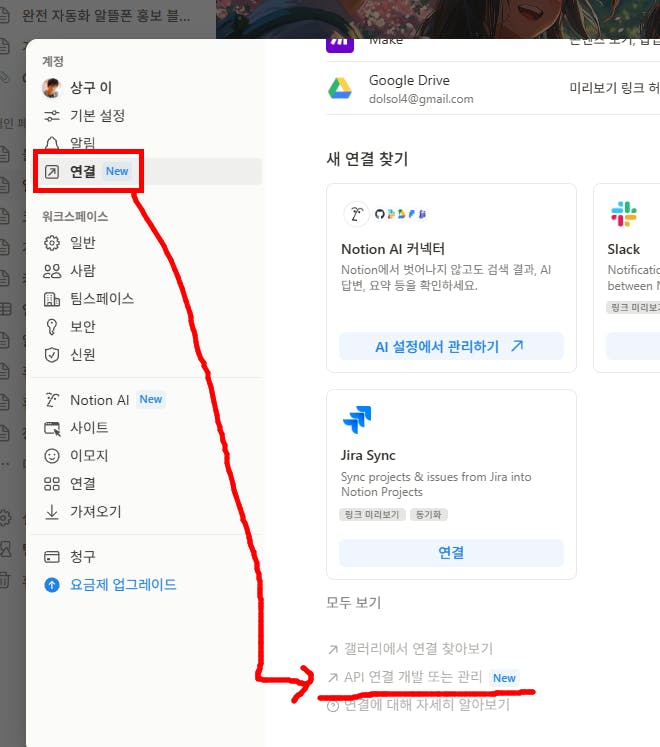The height and width of the screenshot is (747, 660).
Task: Click the Google Drive logo icon
Action: coord(340,89)
